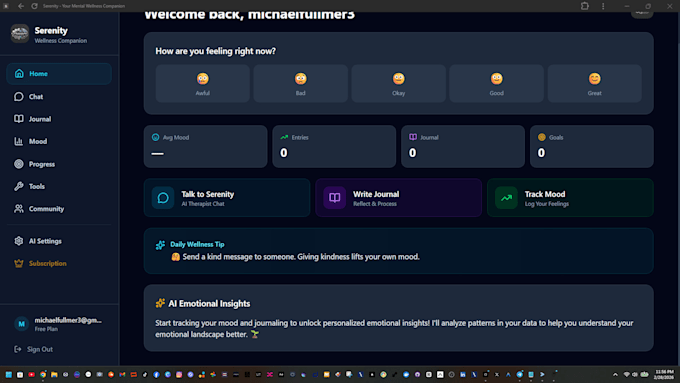The image size is (680, 383).
Task: Click the Write Journal book icon
Action: point(335,198)
